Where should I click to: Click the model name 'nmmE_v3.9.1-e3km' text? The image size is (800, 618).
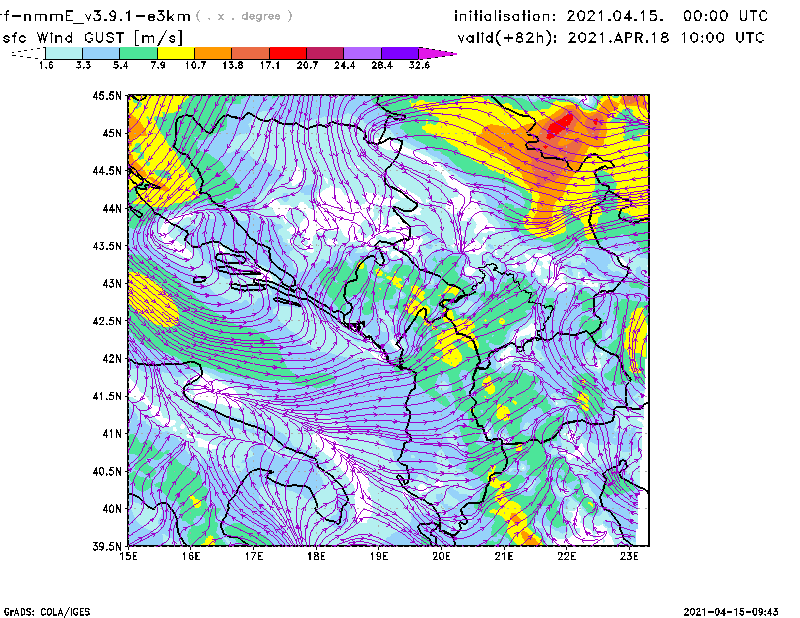coord(107,16)
